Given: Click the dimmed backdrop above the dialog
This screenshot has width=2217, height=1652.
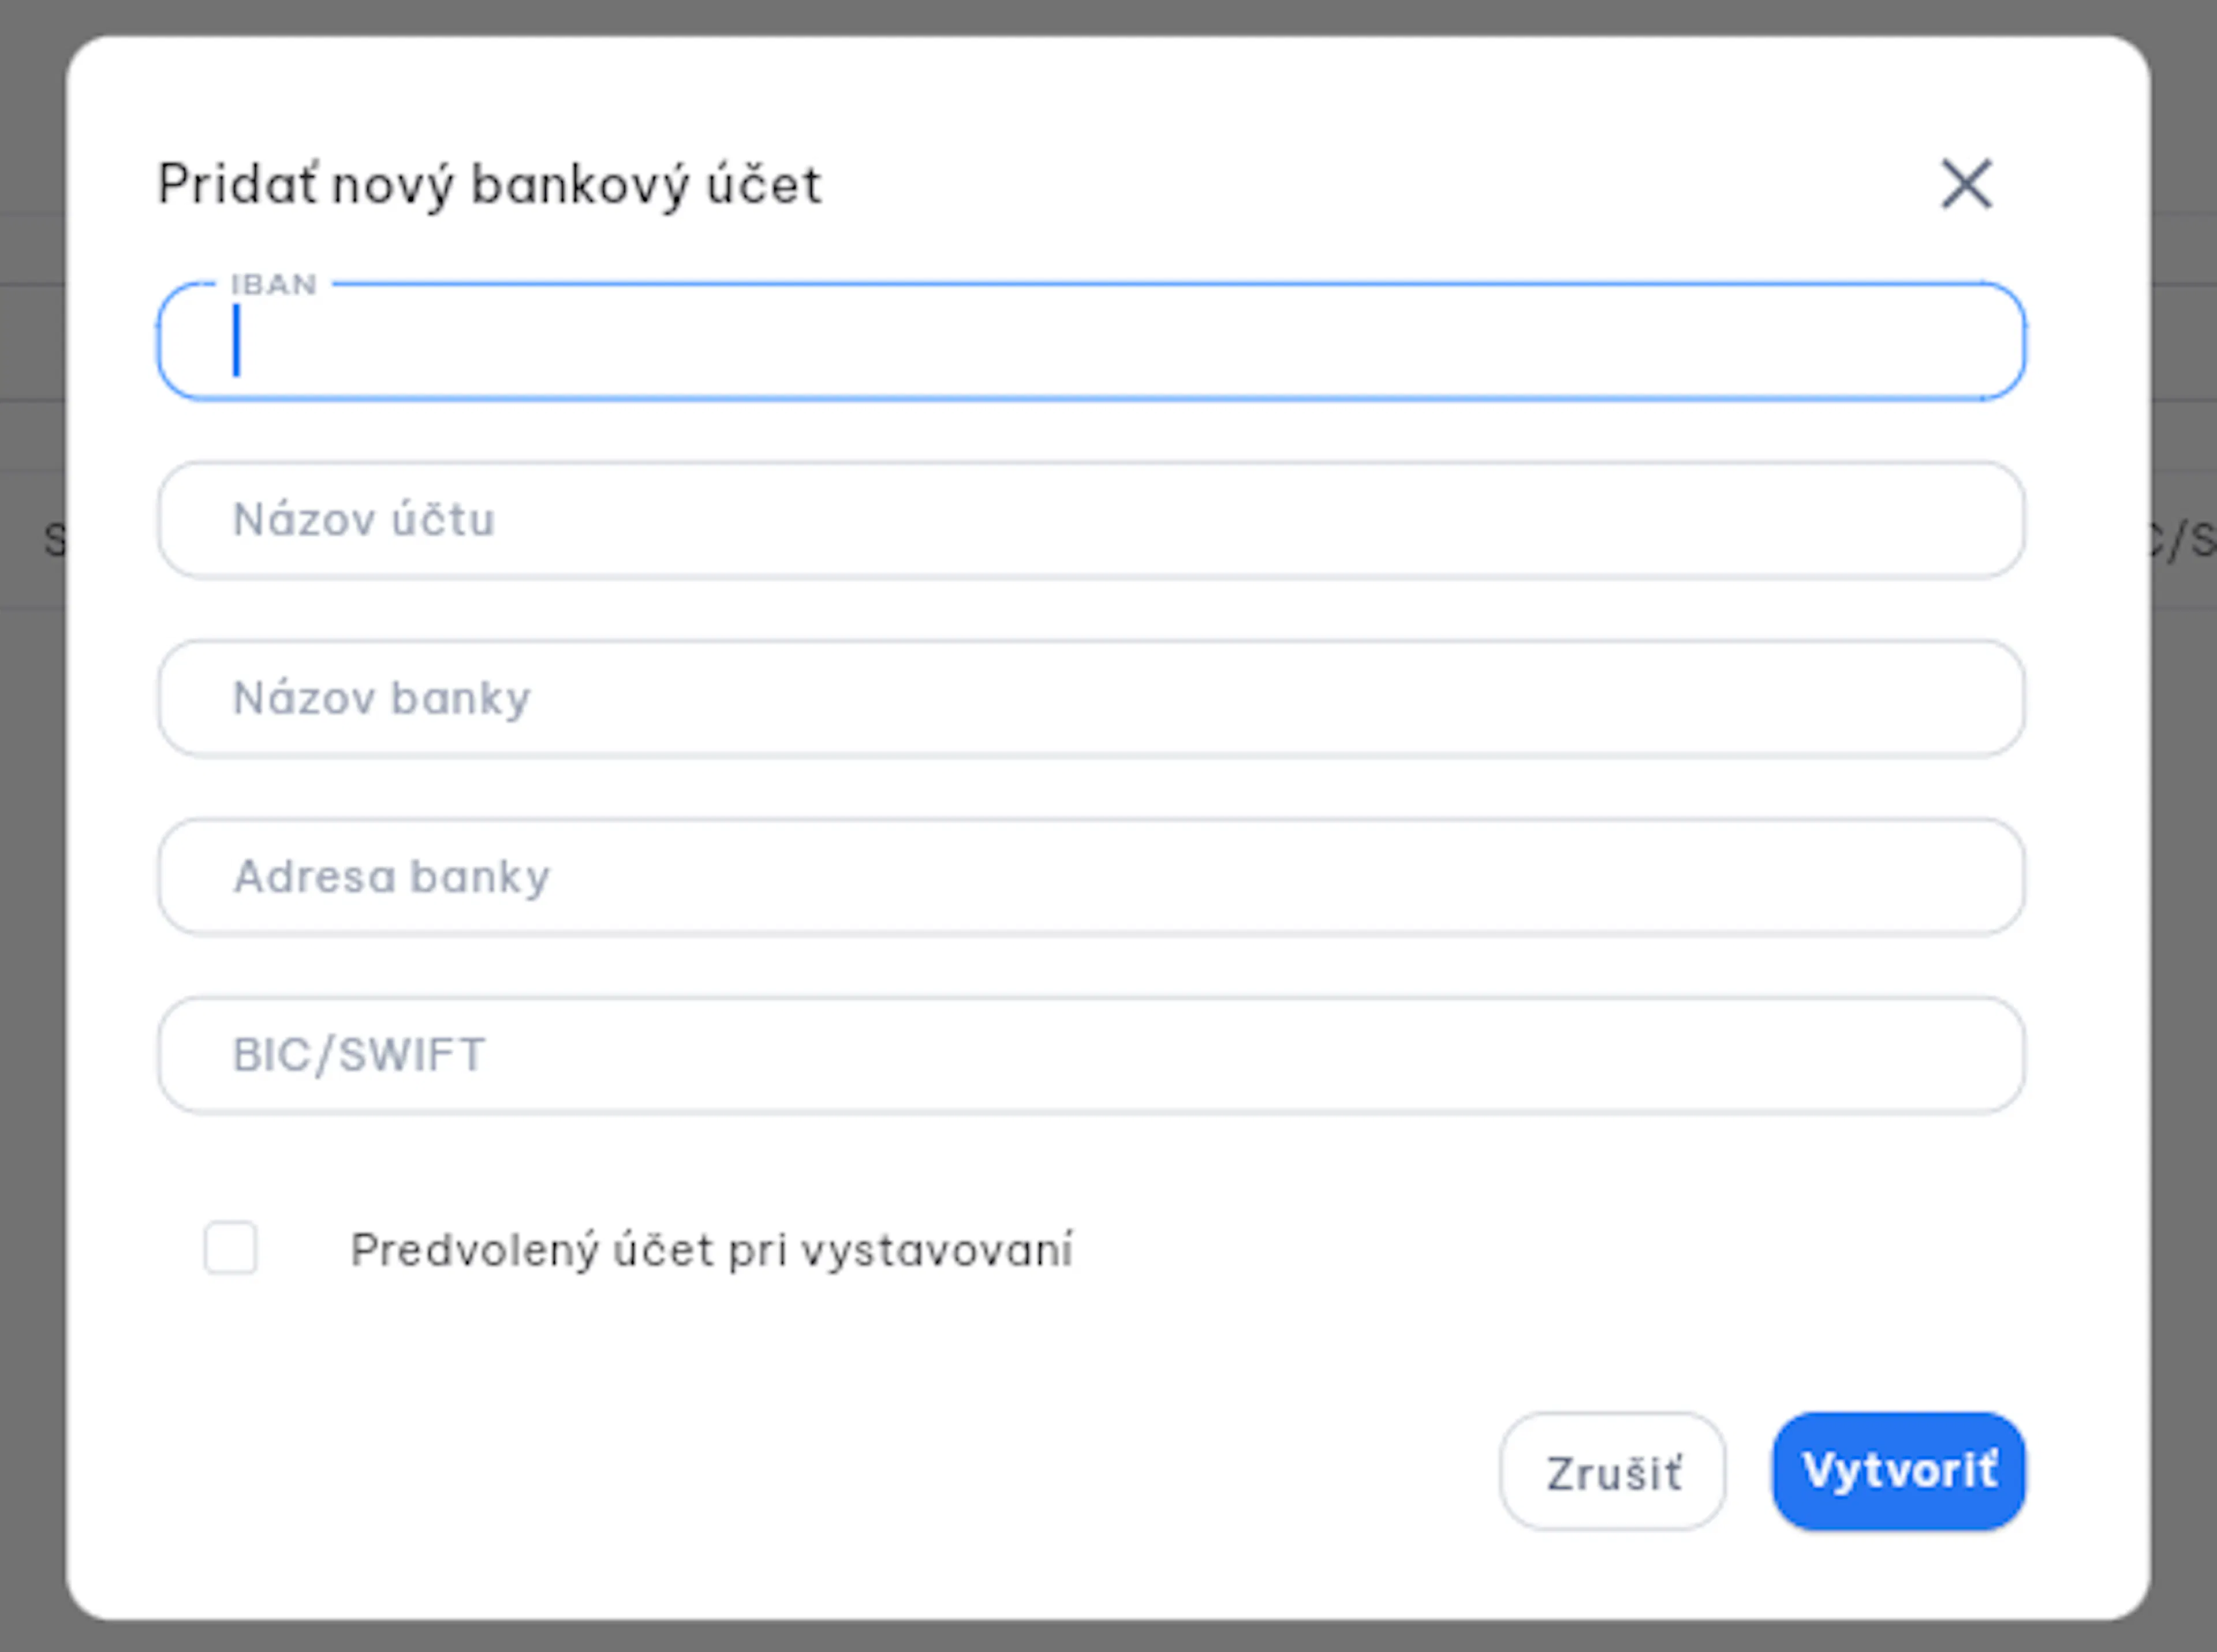Looking at the screenshot, I should [1108, 17].
